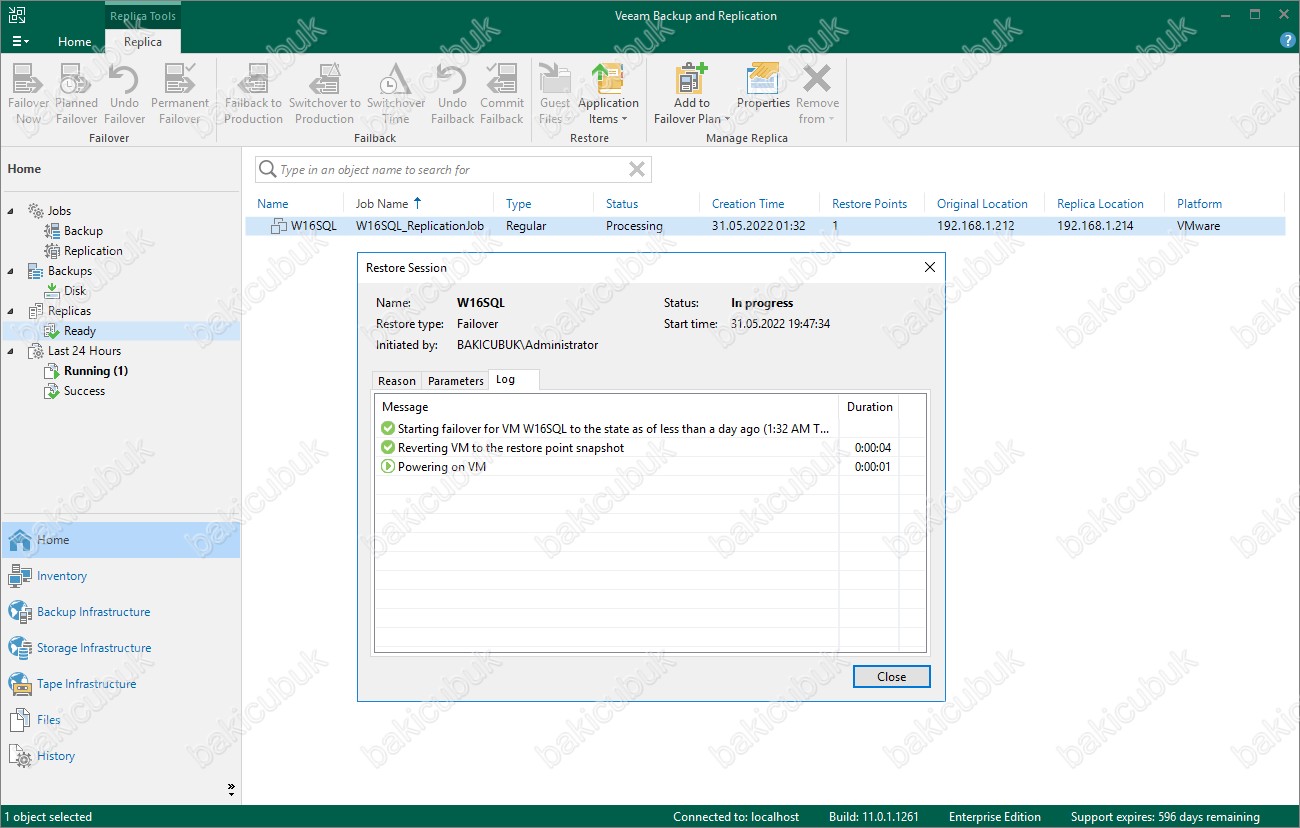Image resolution: width=1300 pixels, height=828 pixels.
Task: Collapse the Replicas tree node
Action: 12,311
